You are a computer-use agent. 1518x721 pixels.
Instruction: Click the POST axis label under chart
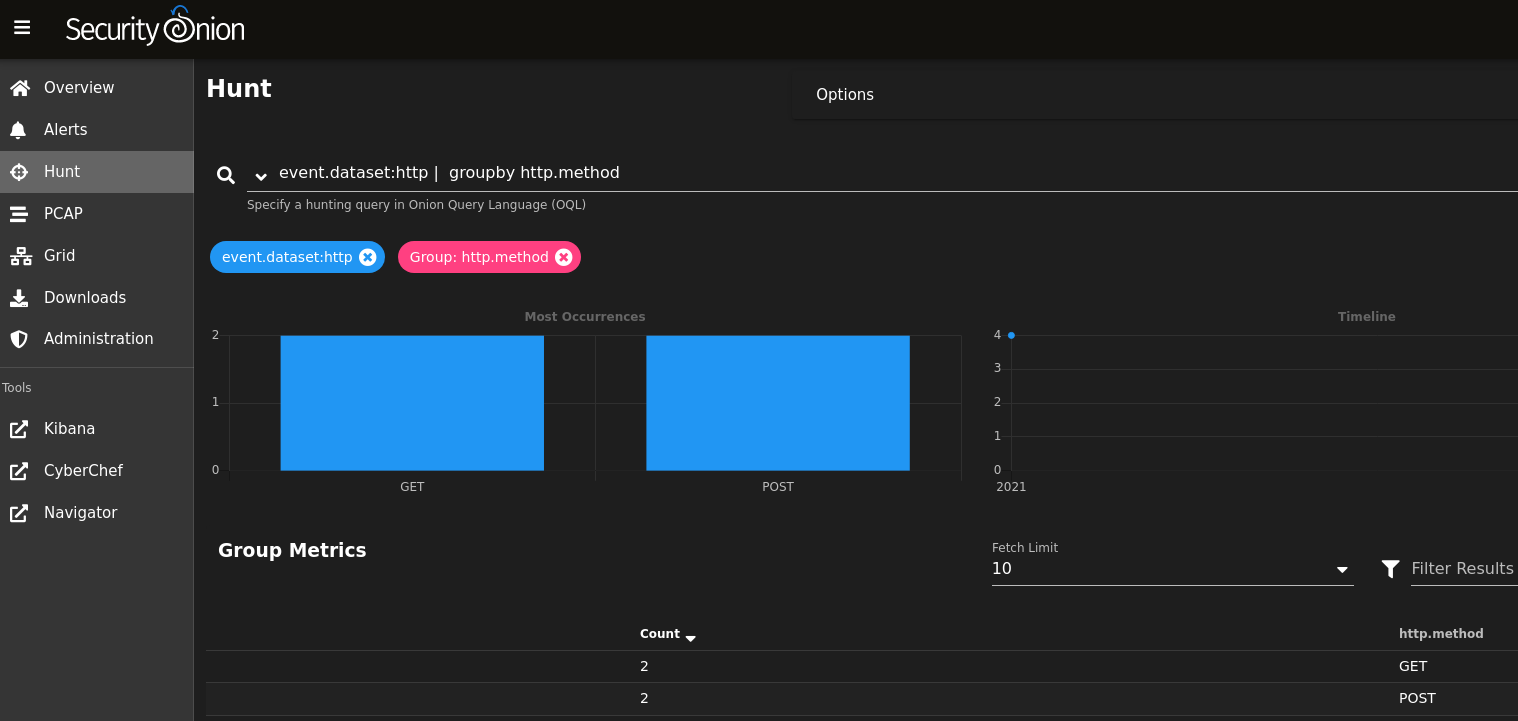coord(778,487)
